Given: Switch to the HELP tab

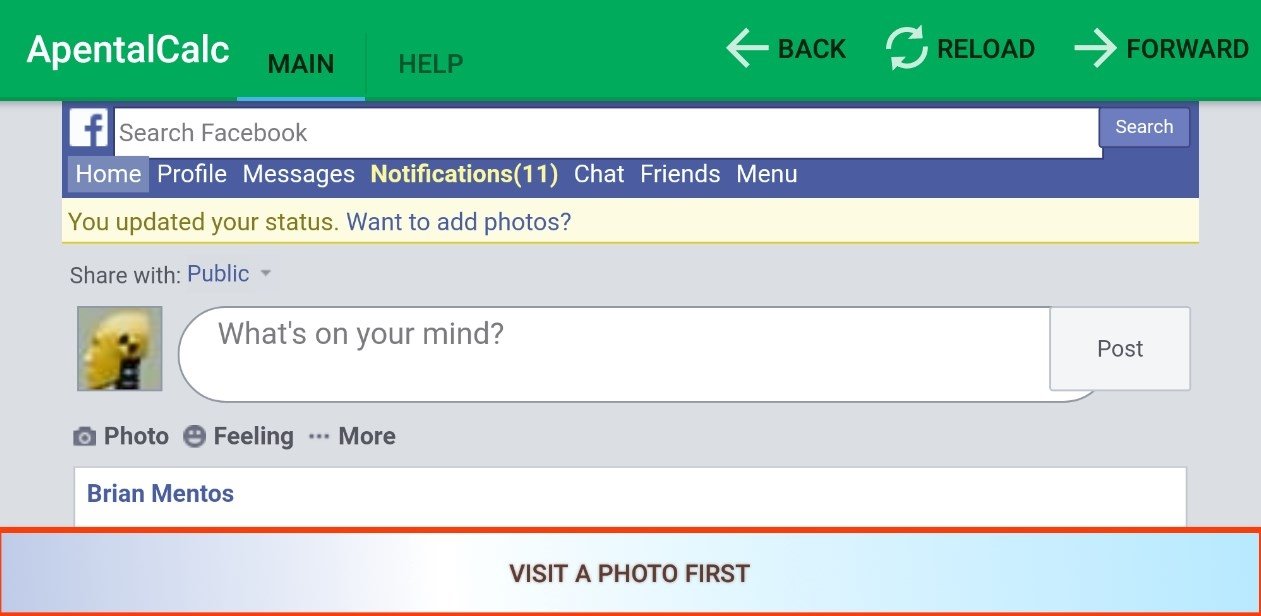Looking at the screenshot, I should click(x=431, y=65).
